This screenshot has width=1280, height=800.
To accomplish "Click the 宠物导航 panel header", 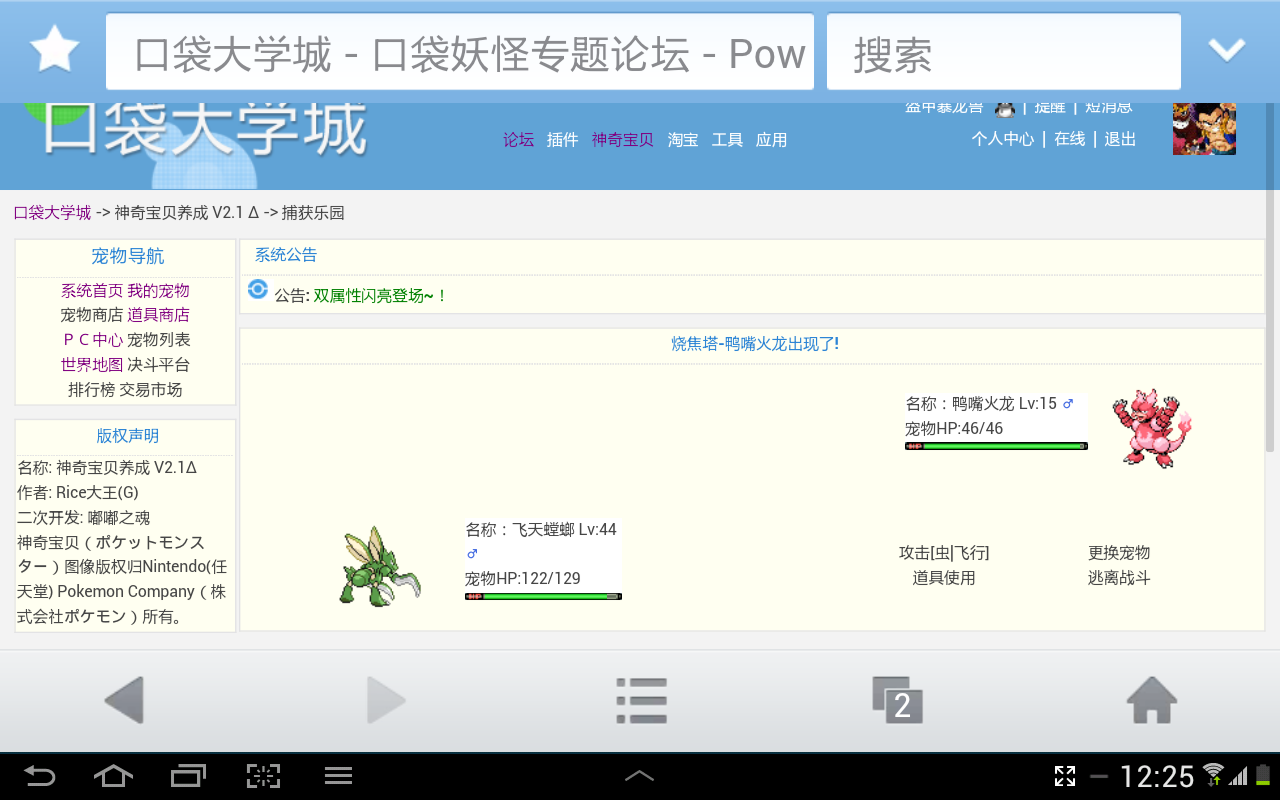I will tap(127, 256).
